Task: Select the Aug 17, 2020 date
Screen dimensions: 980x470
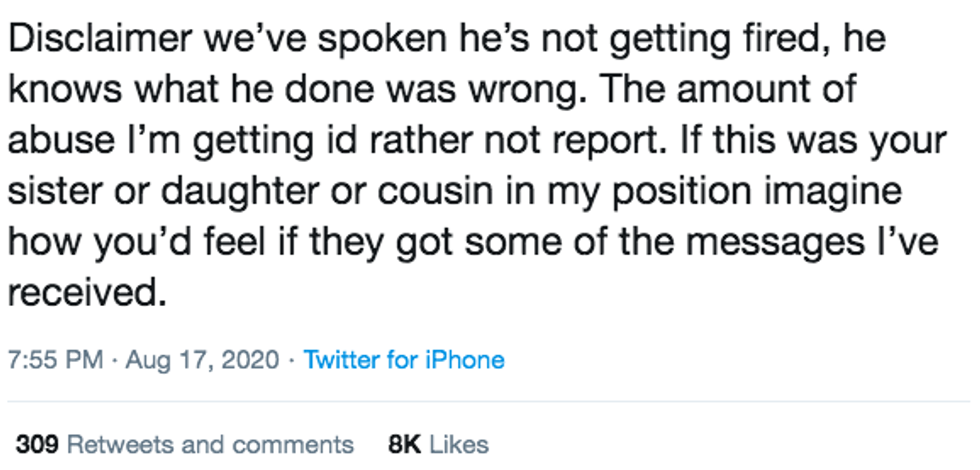Action: click(202, 361)
